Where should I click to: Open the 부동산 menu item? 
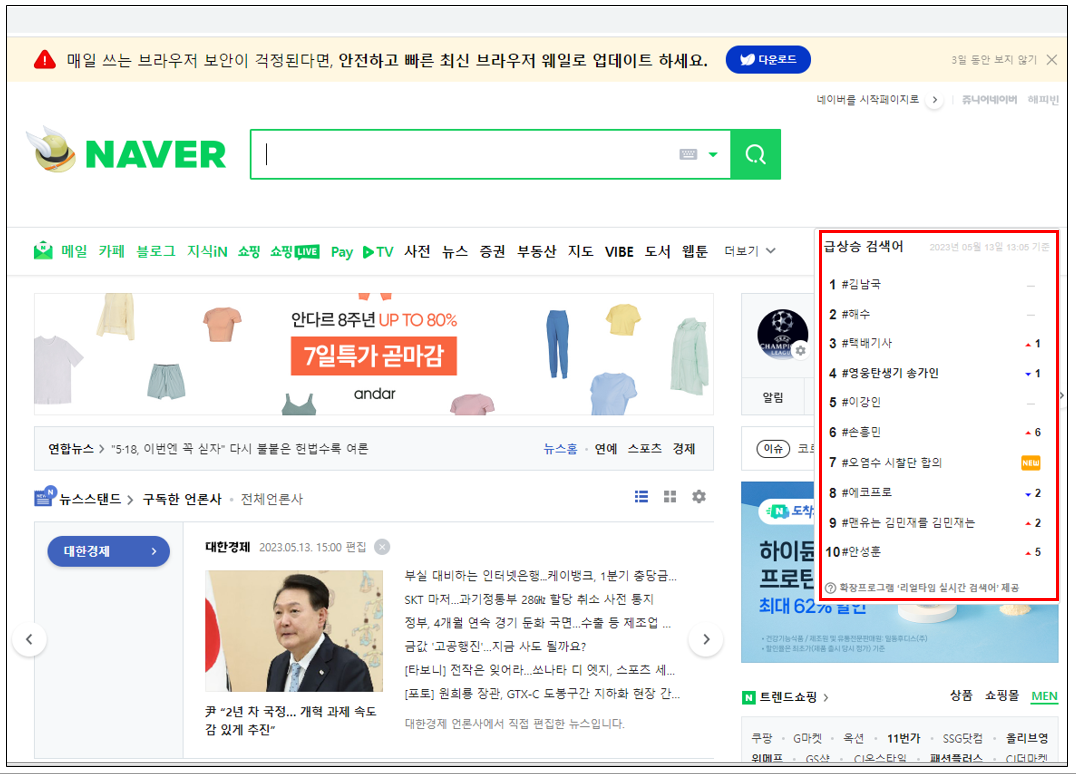pyautogui.click(x=537, y=251)
